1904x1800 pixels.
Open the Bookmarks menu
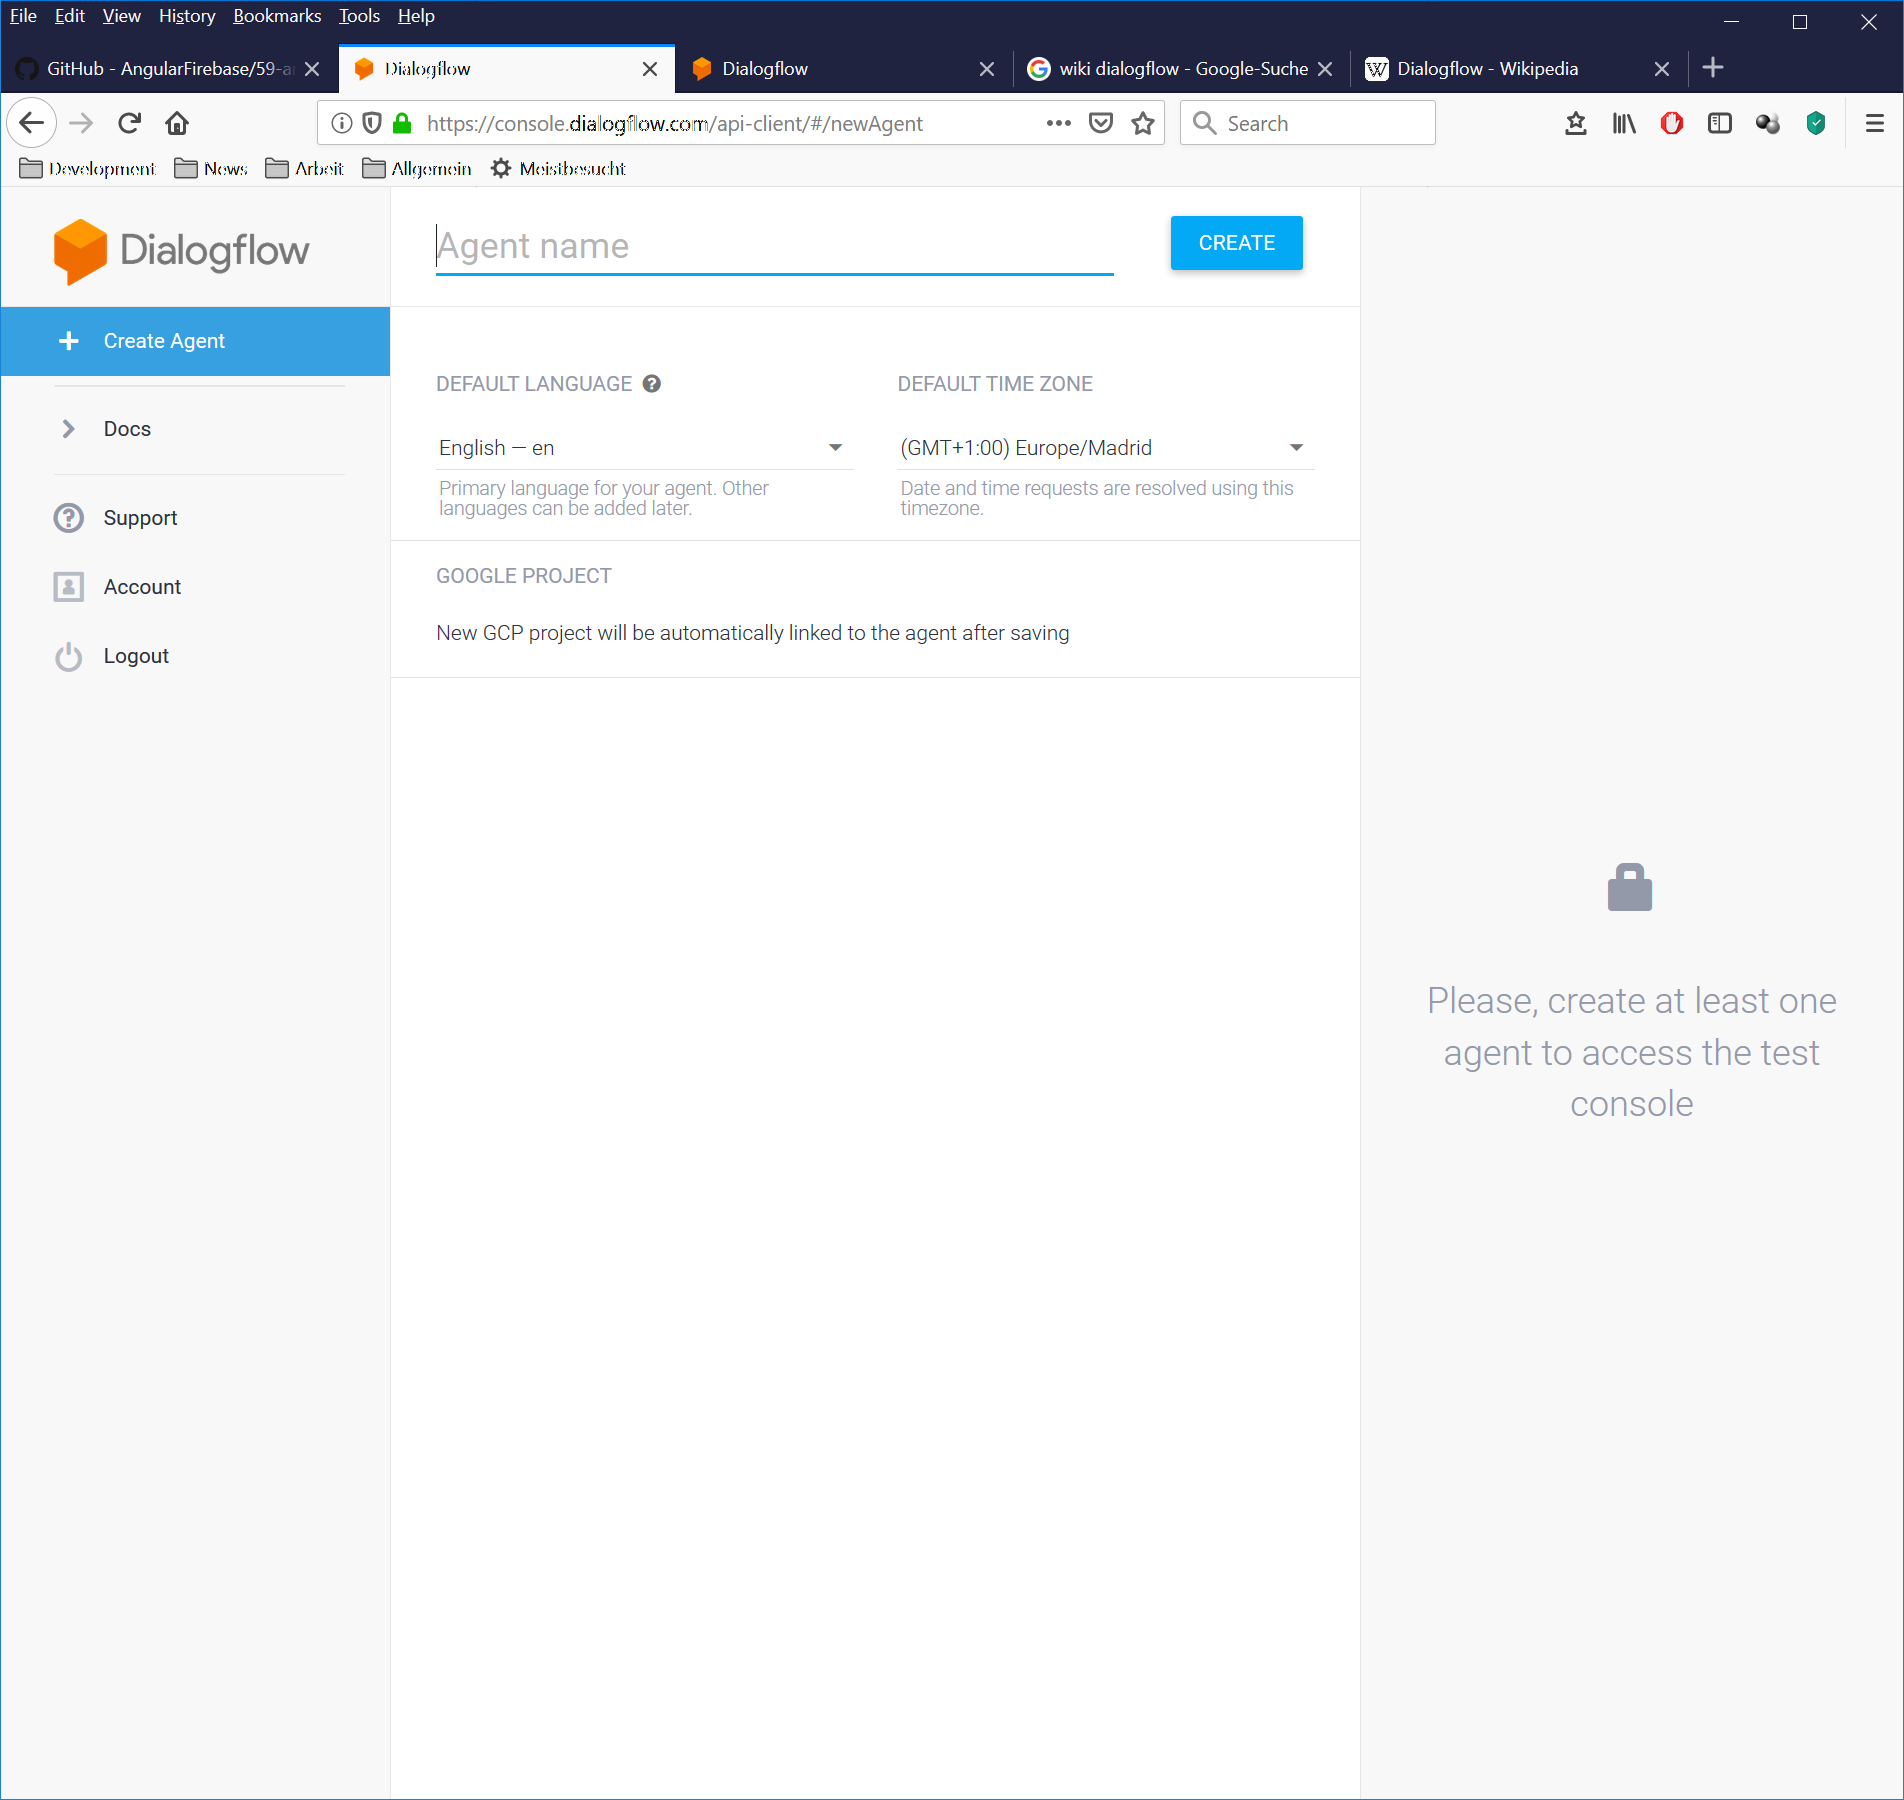(277, 16)
